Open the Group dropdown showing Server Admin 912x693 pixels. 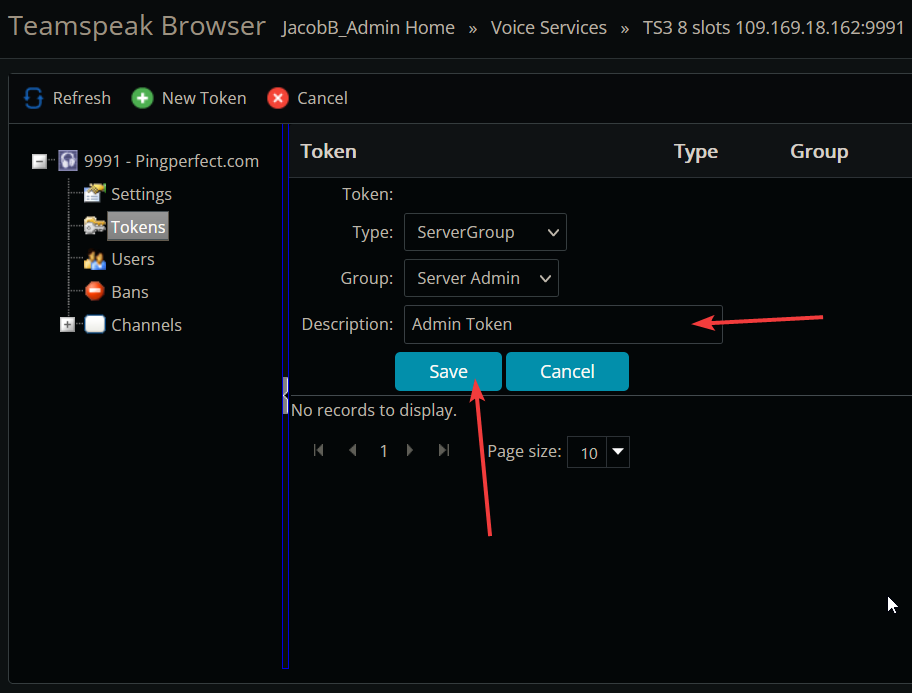[481, 278]
